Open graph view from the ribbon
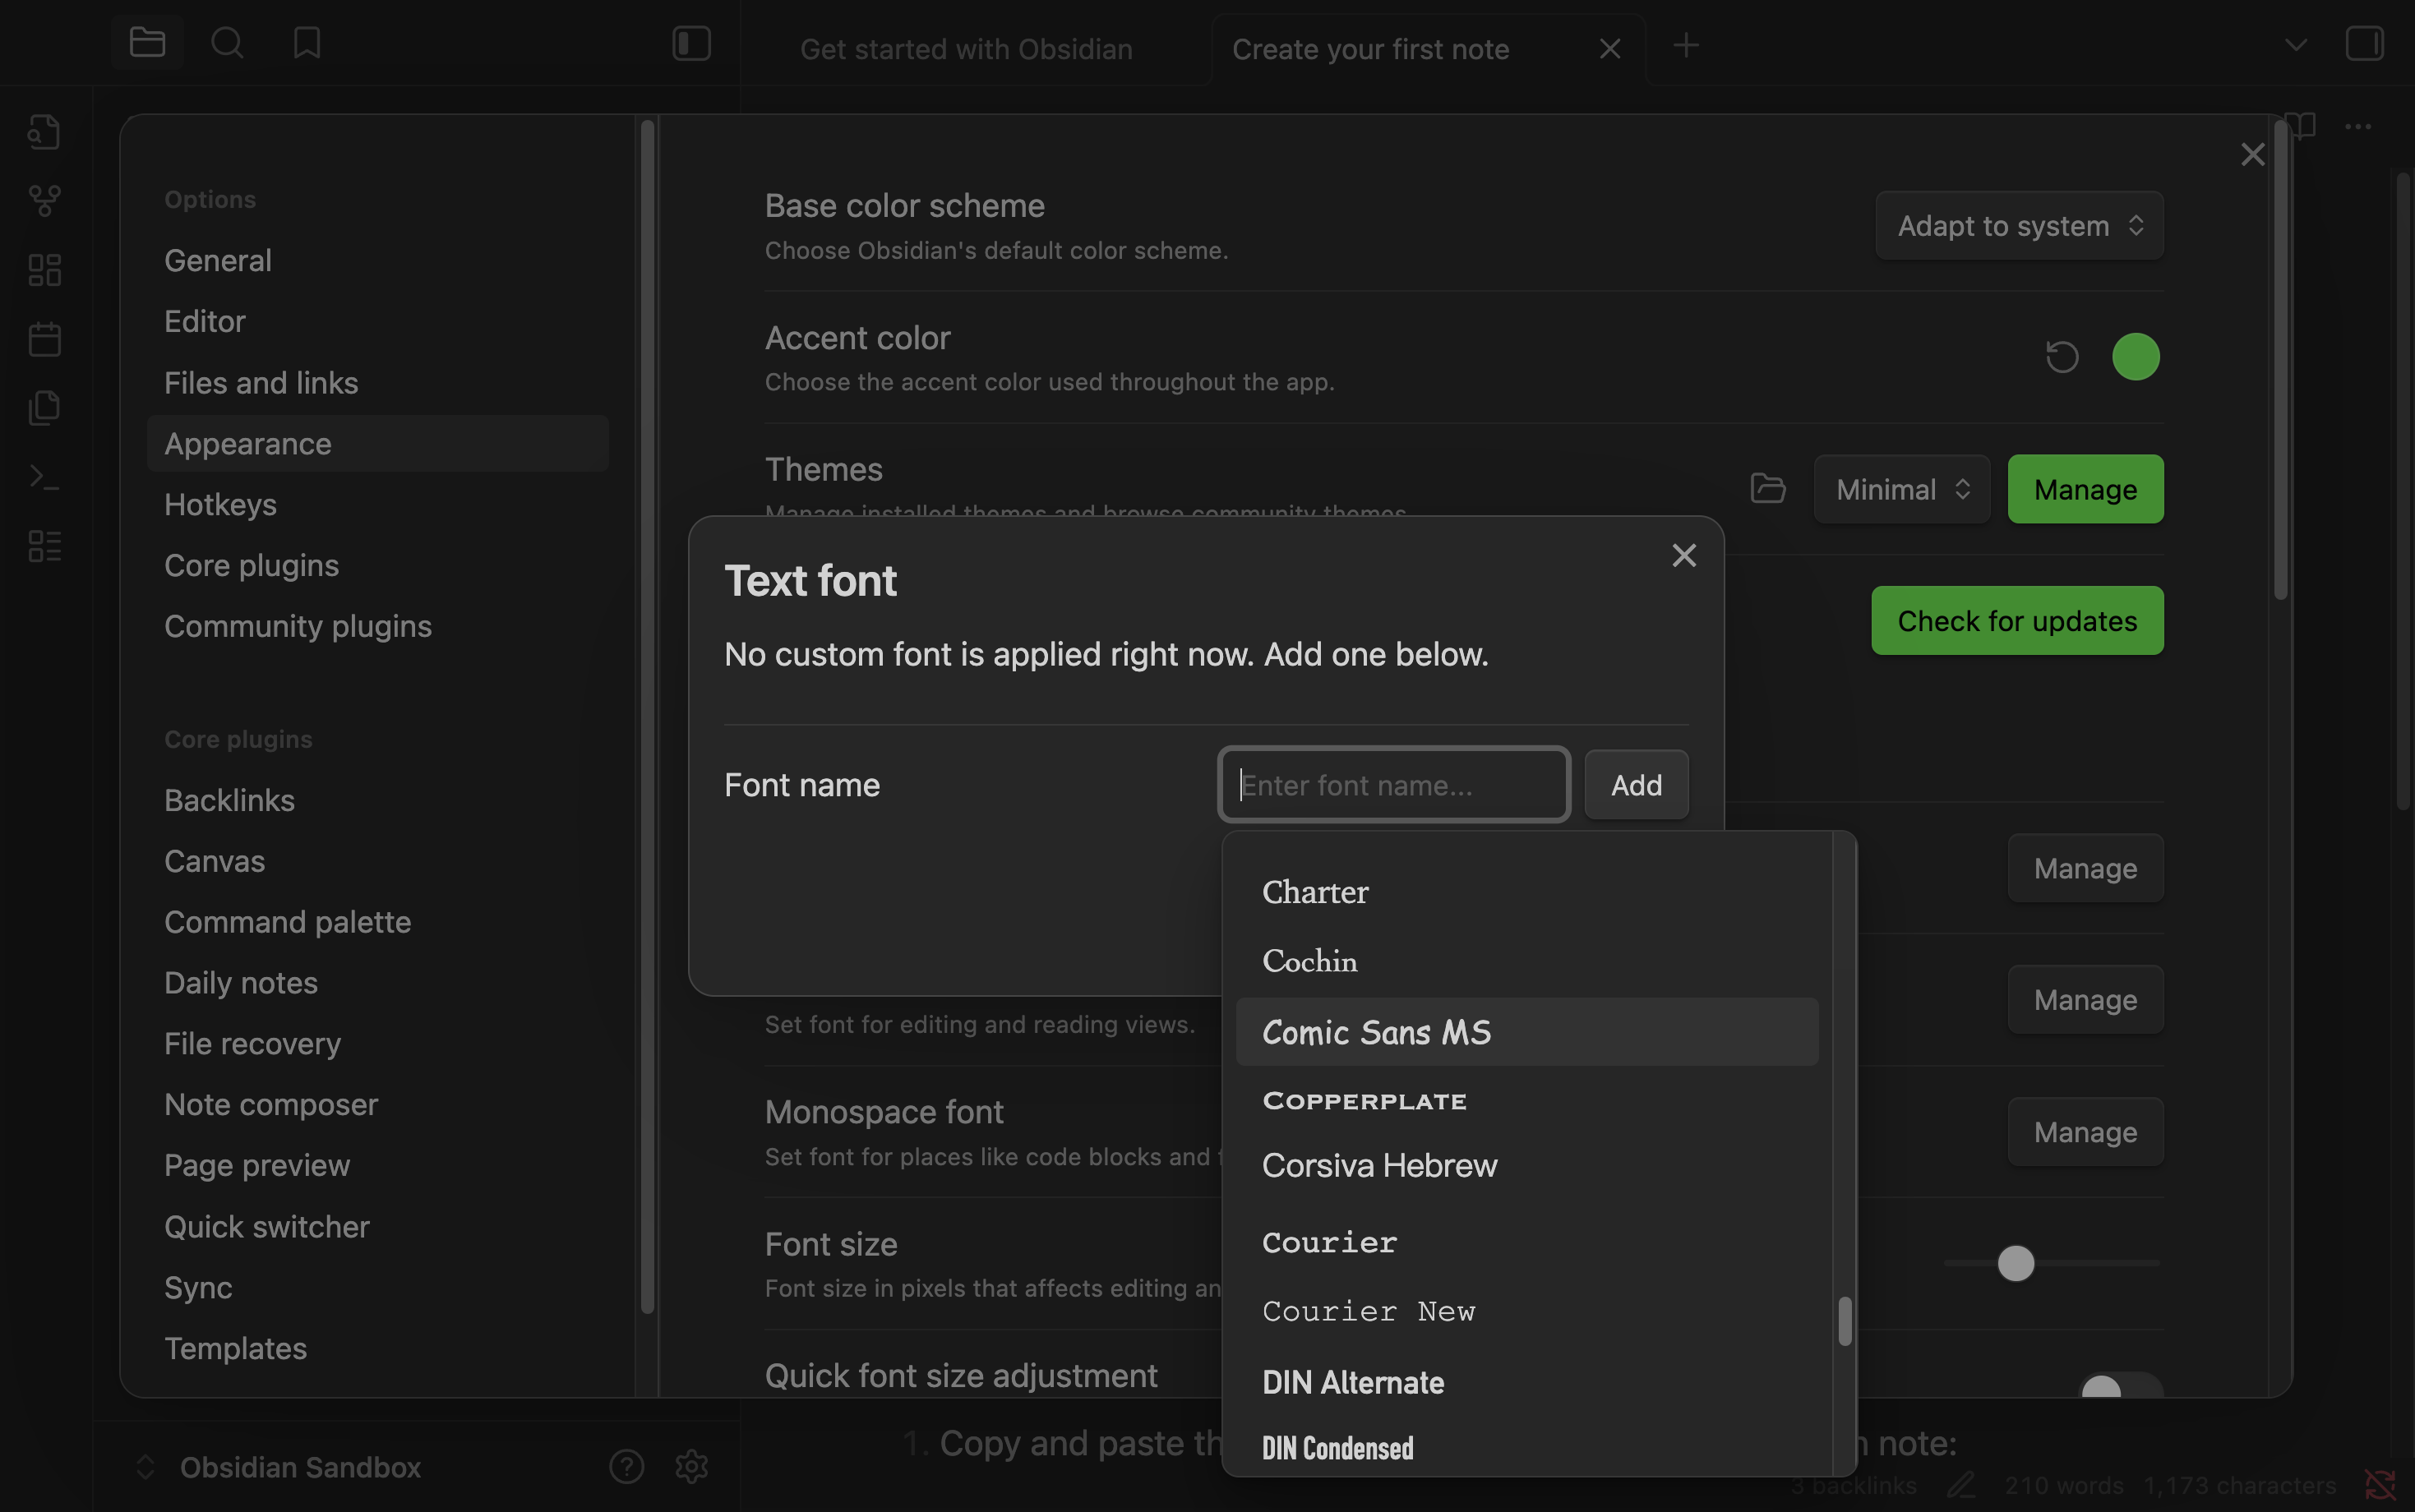The image size is (2415, 1512). coord(45,201)
